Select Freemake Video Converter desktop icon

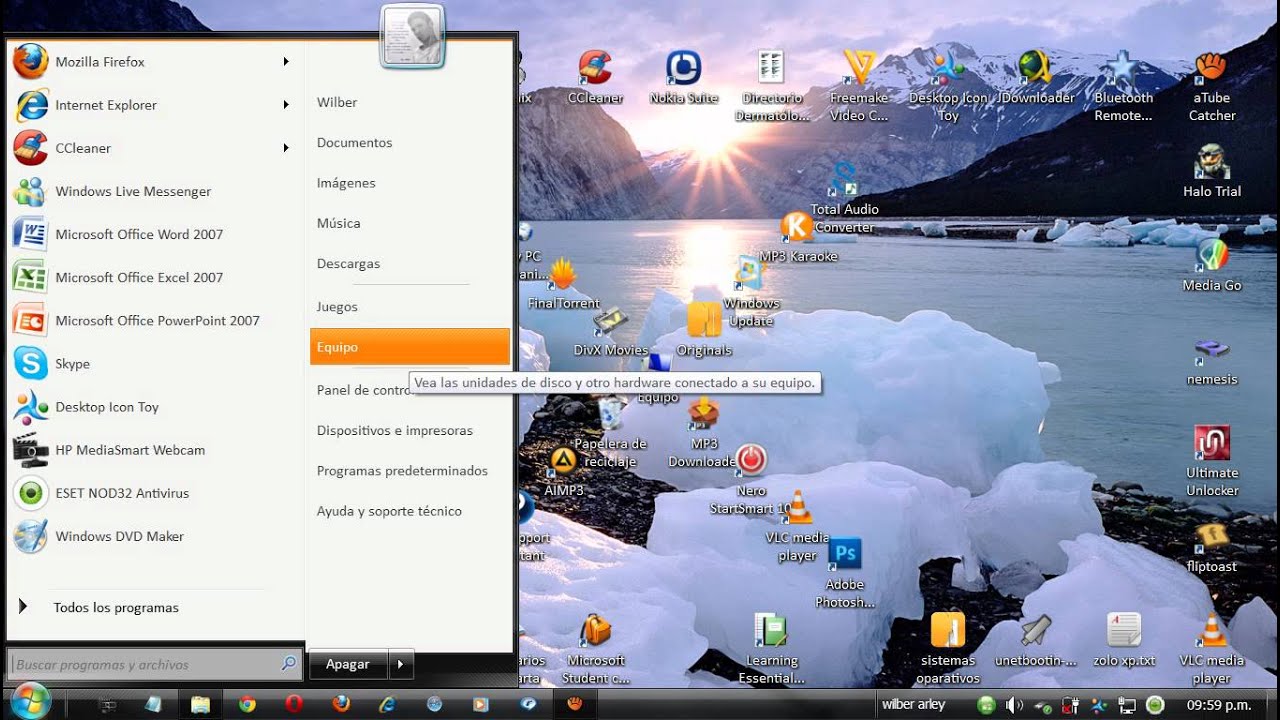pos(859,86)
